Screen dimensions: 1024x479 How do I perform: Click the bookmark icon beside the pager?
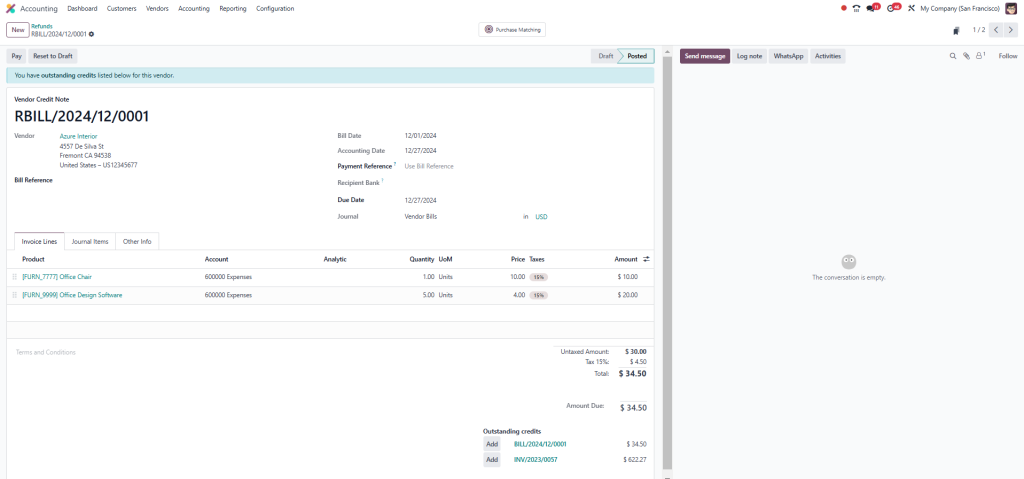coord(955,30)
